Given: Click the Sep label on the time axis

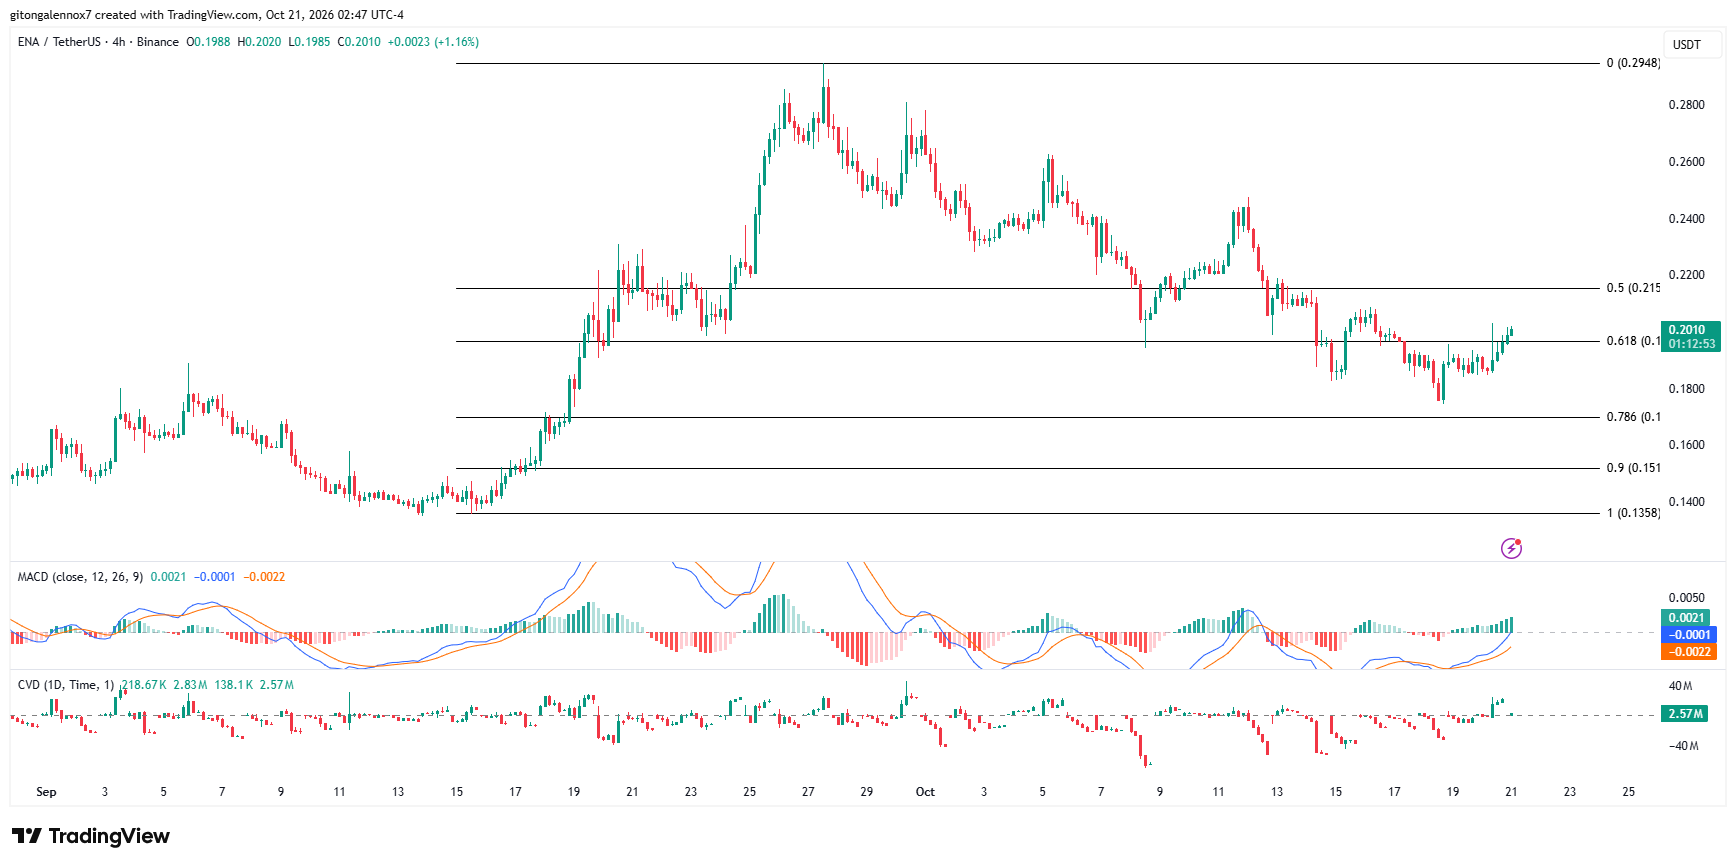Looking at the screenshot, I should (46, 792).
